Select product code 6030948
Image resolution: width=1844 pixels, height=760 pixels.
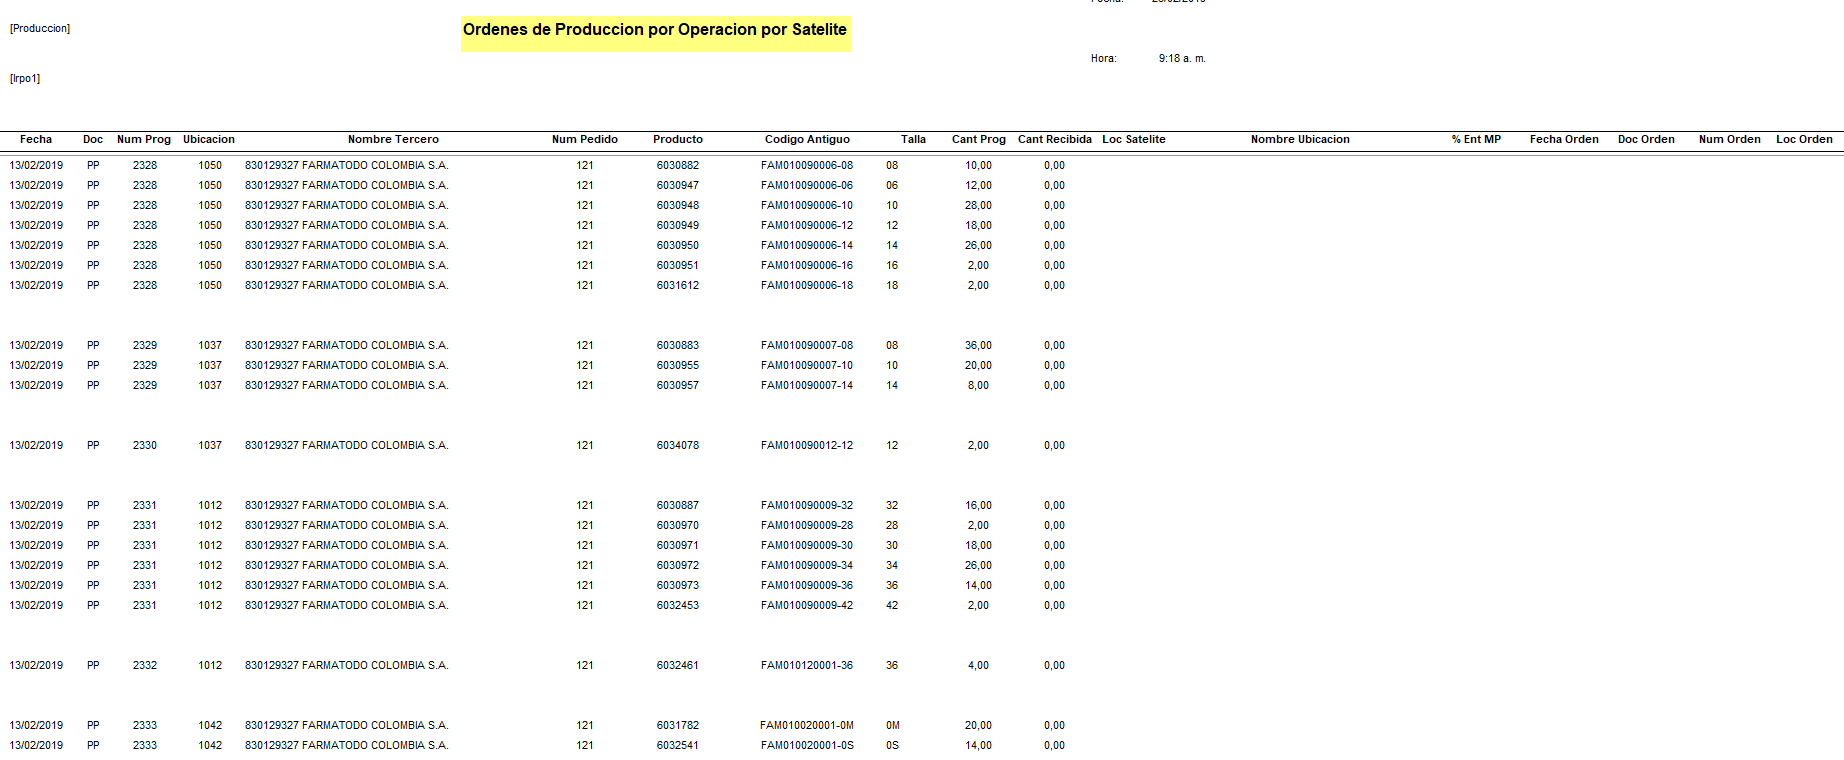[678, 205]
